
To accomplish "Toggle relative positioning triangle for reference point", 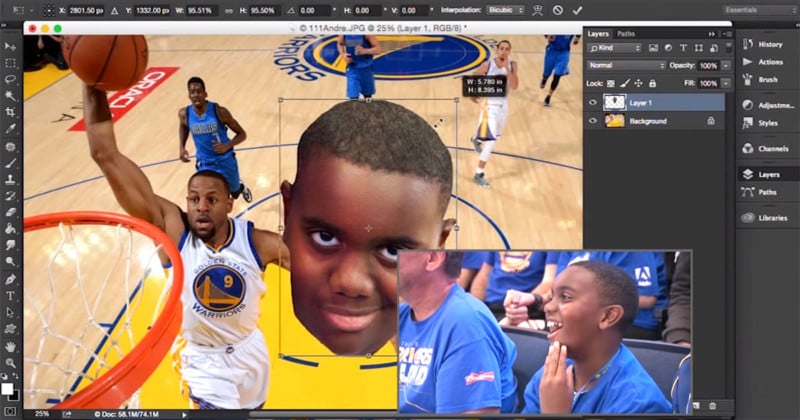I will tap(115, 10).
